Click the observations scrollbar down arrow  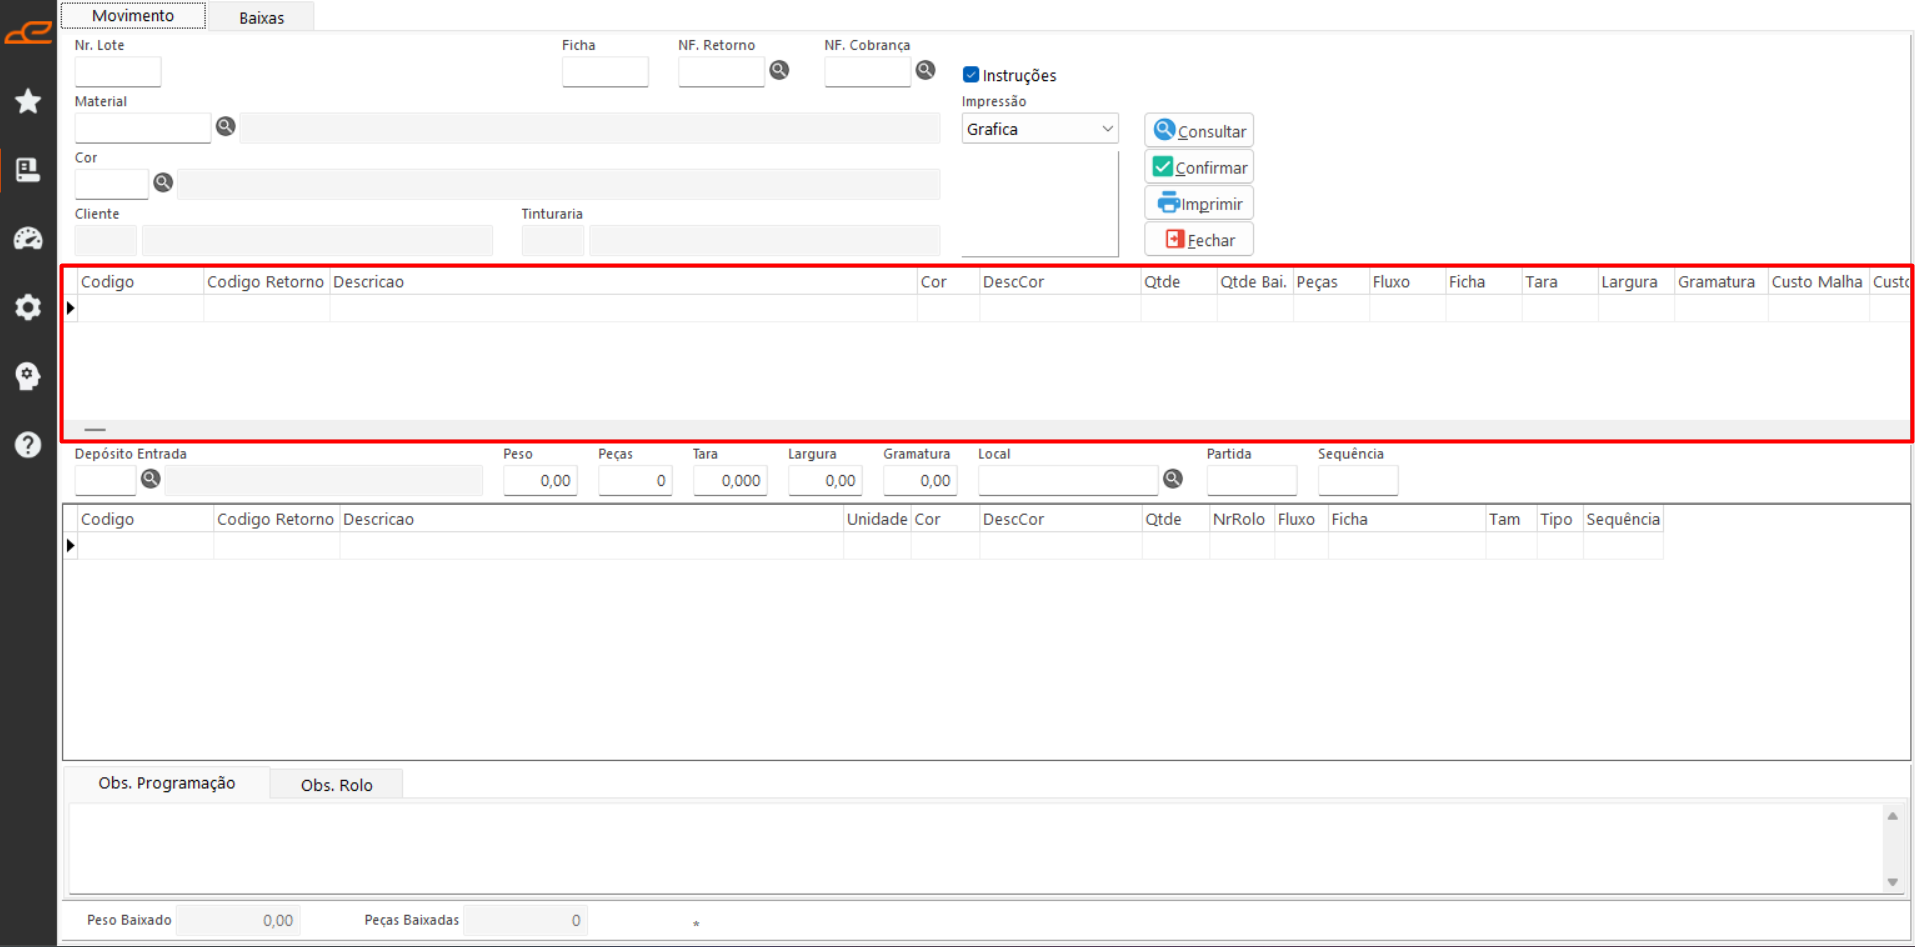click(x=1892, y=882)
